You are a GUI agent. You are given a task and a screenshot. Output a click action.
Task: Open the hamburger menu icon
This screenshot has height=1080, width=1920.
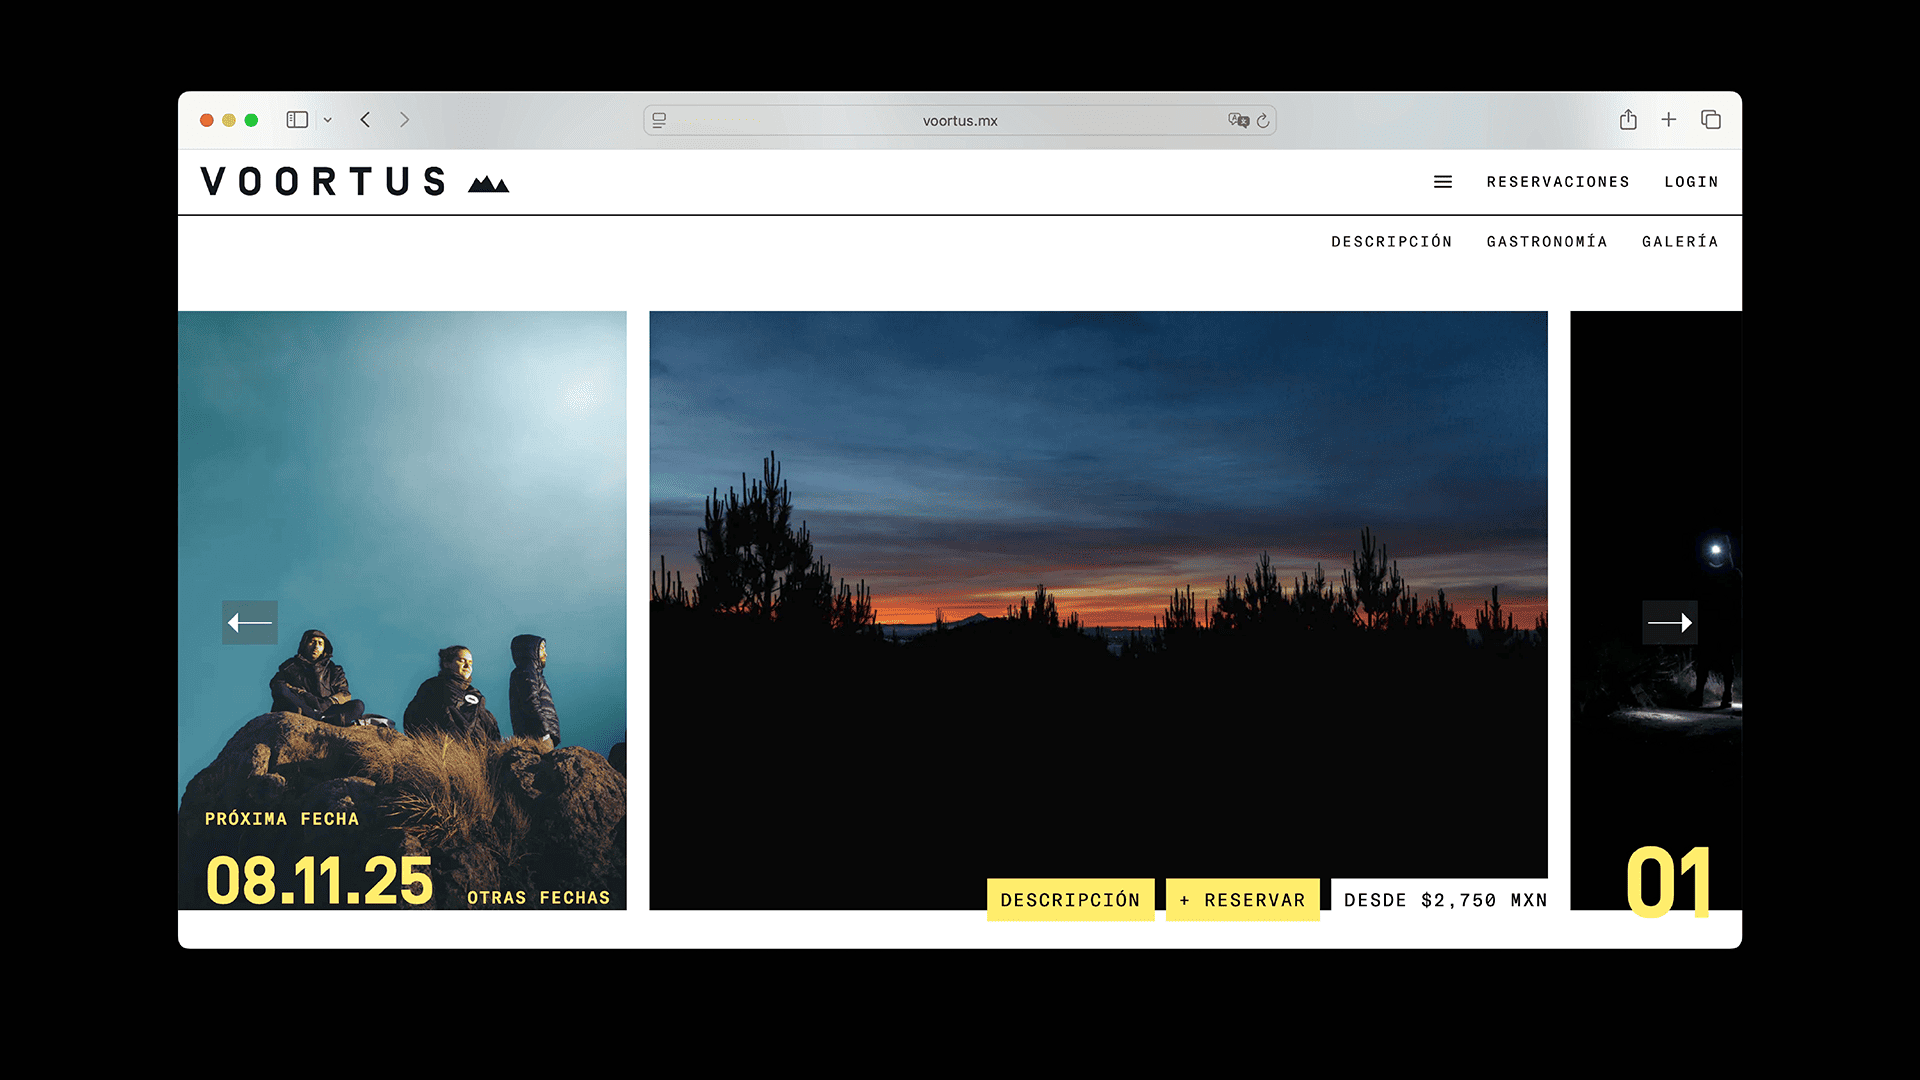(1442, 182)
